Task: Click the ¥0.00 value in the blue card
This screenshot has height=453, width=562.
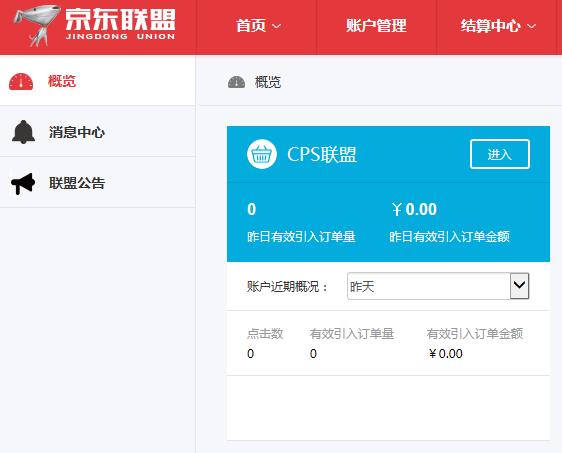Action: click(414, 209)
